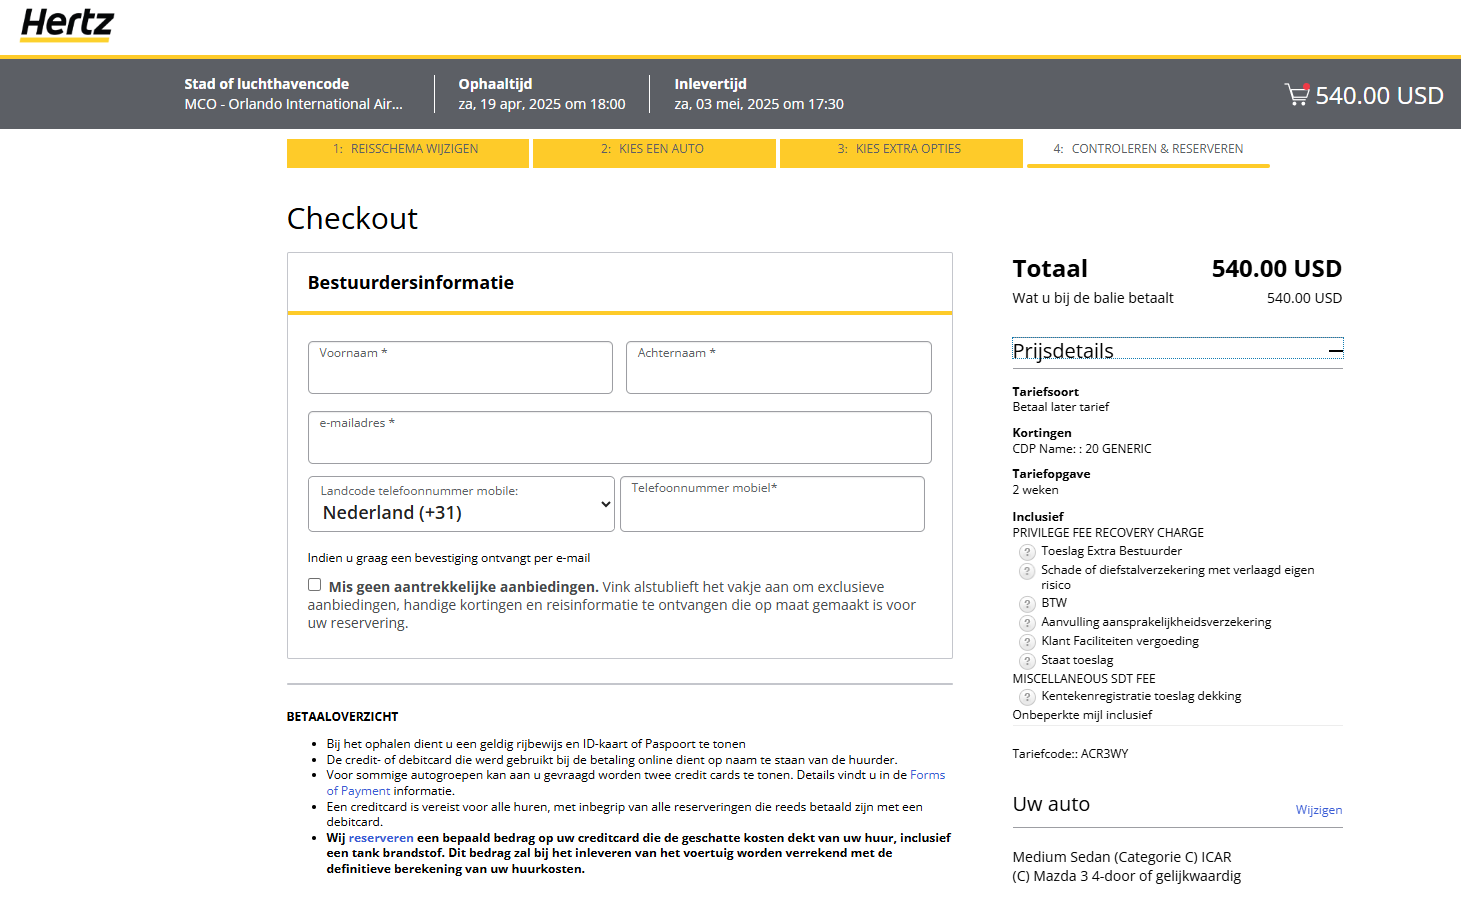Viewport: 1461px width, 899px height.
Task: Tick the exclusive offers opt-in checkbox
Action: [x=315, y=585]
